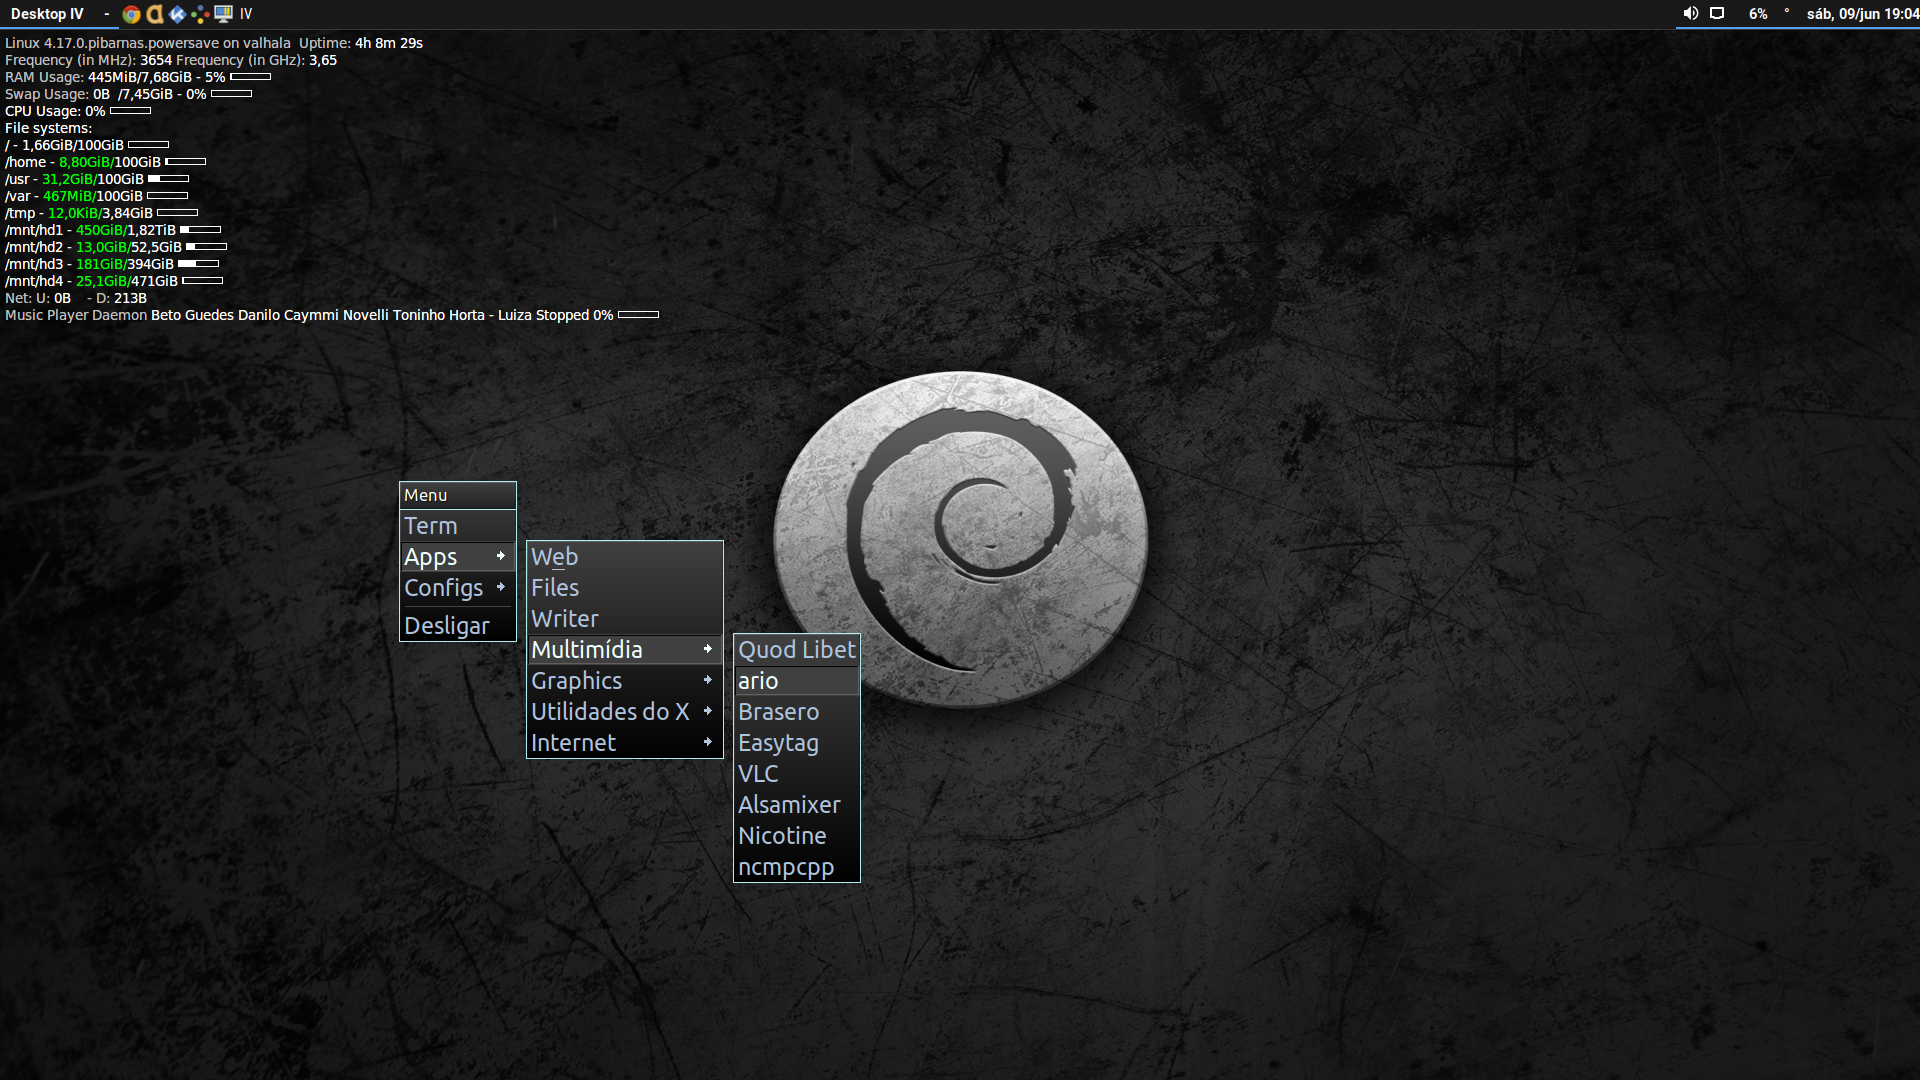Click the volume speaker tray icon
Screen dimensions: 1920x1080
[1690, 14]
